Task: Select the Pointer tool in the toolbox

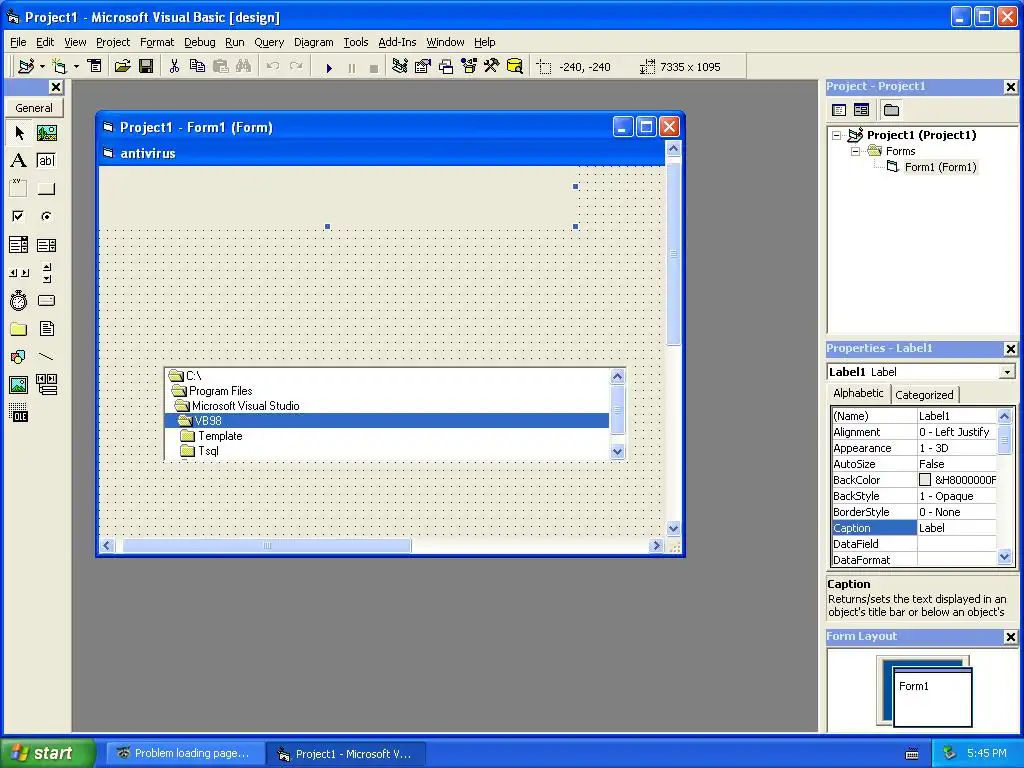Action: click(19, 133)
